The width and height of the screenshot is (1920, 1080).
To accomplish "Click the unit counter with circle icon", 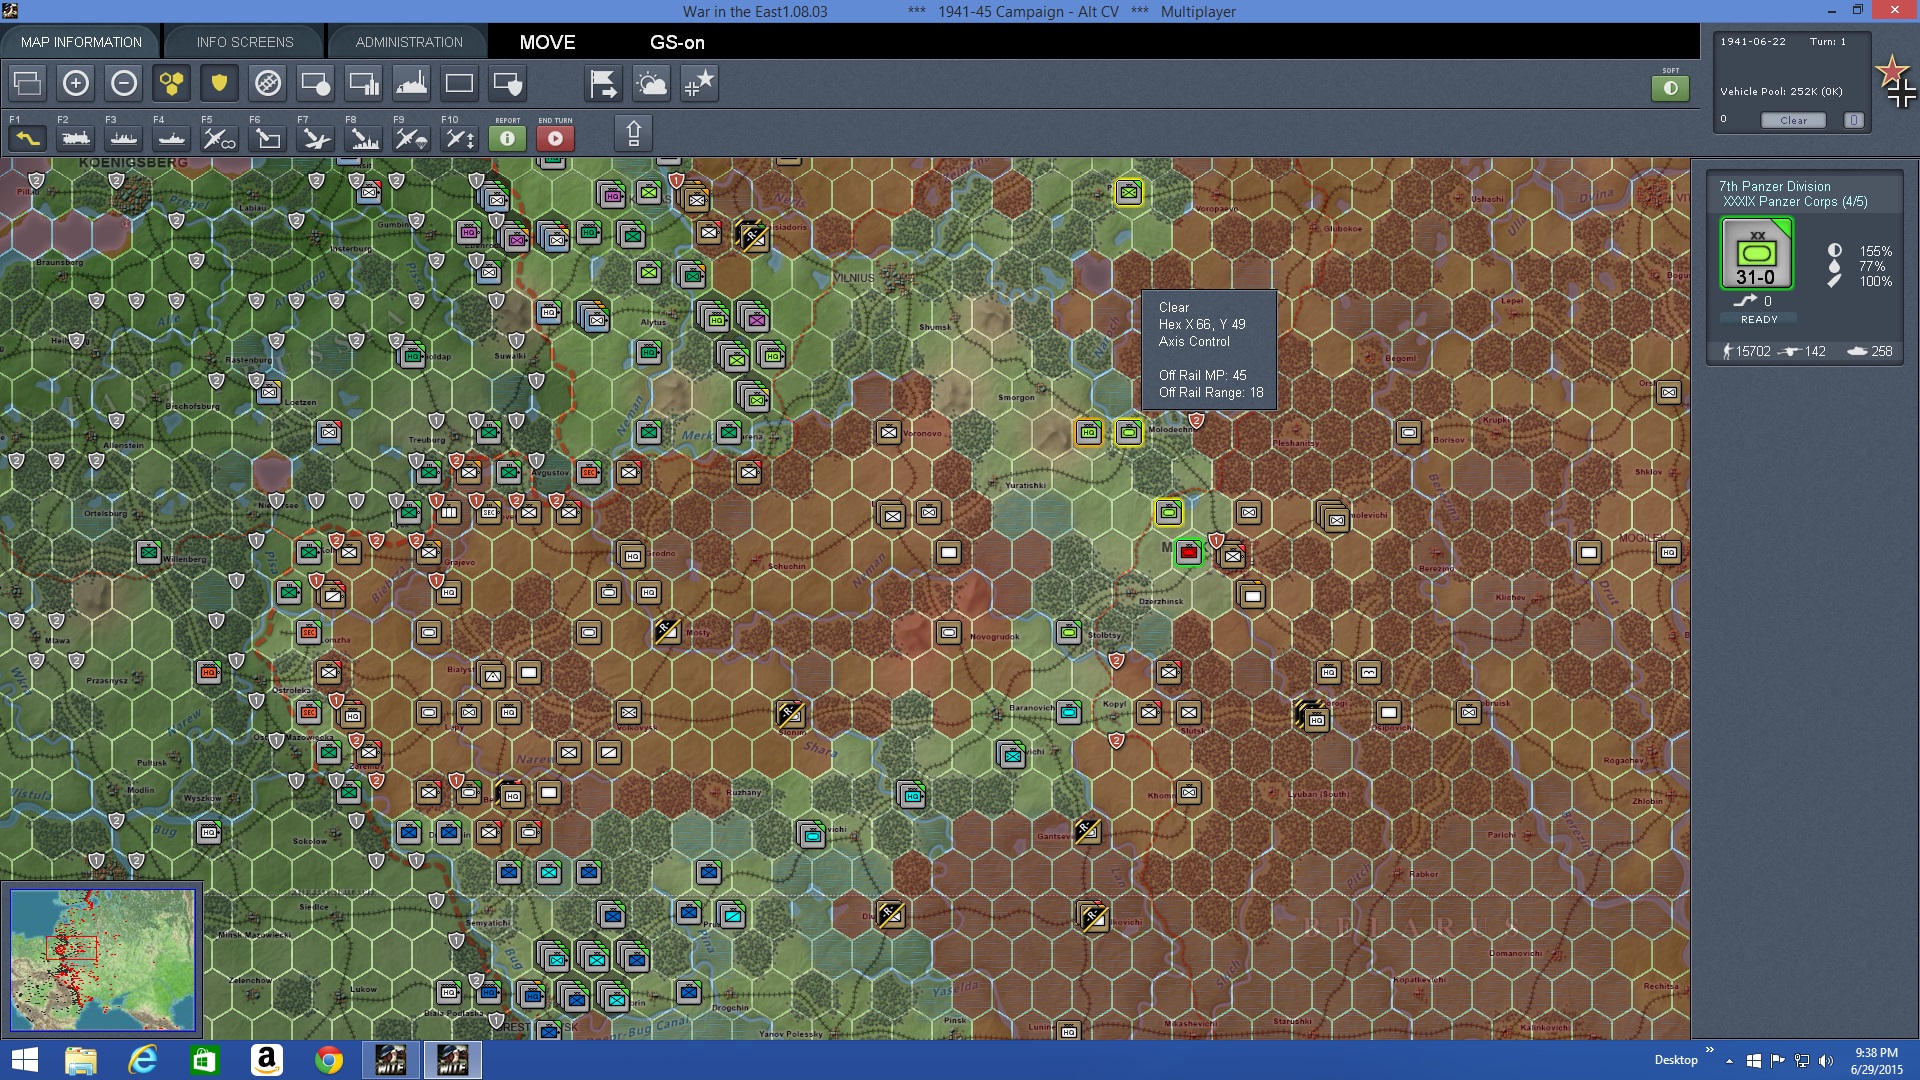I will coord(316,83).
